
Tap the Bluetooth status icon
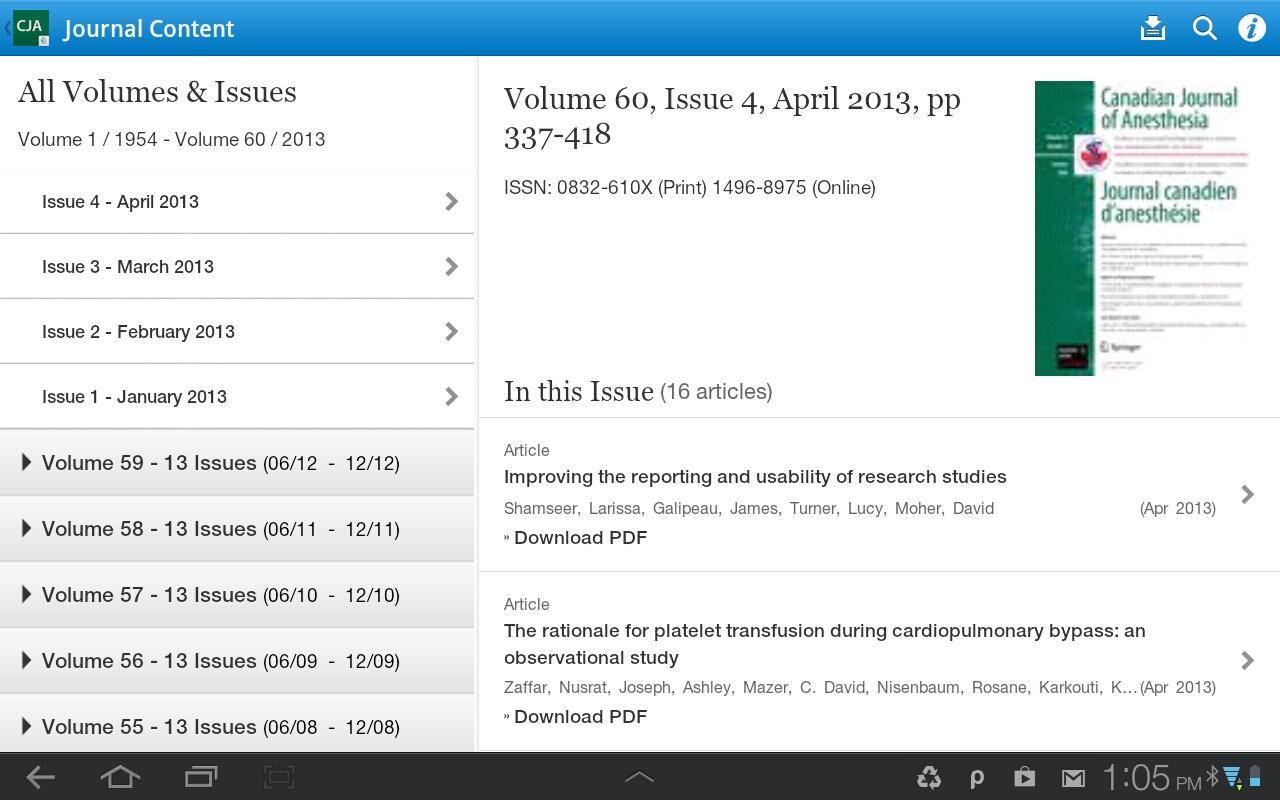coord(1212,777)
